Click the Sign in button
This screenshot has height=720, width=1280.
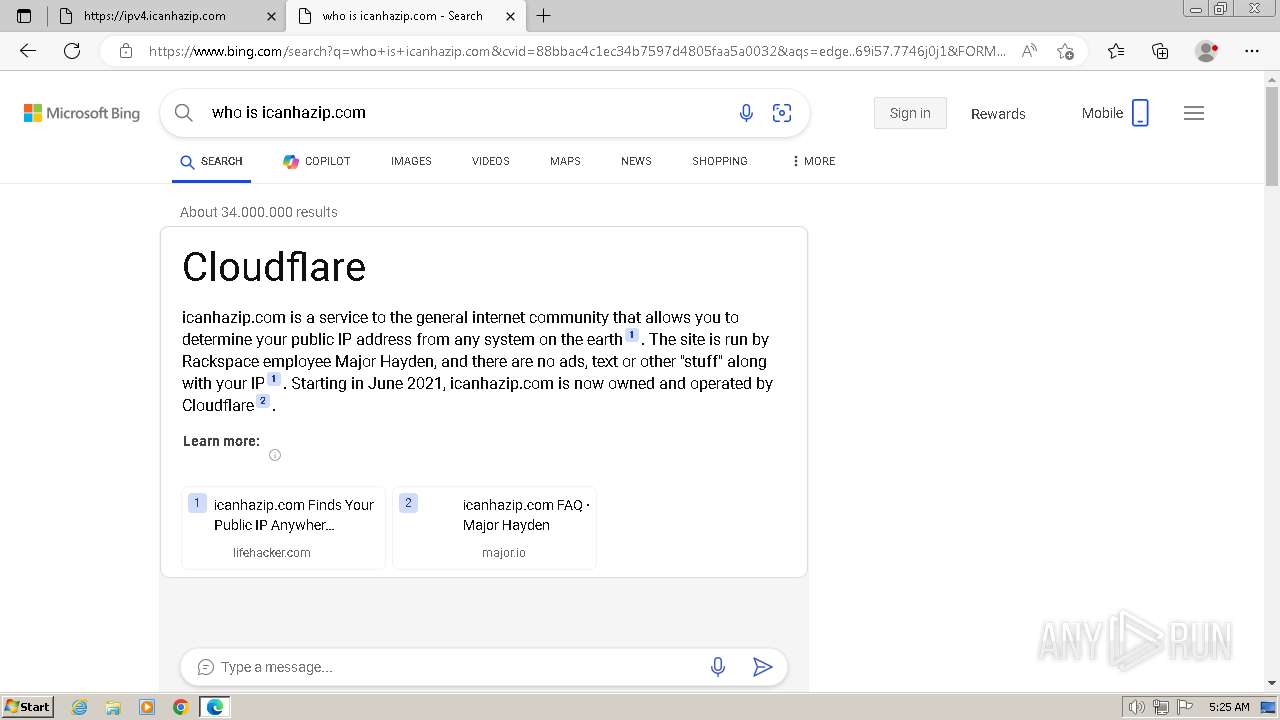pos(910,113)
